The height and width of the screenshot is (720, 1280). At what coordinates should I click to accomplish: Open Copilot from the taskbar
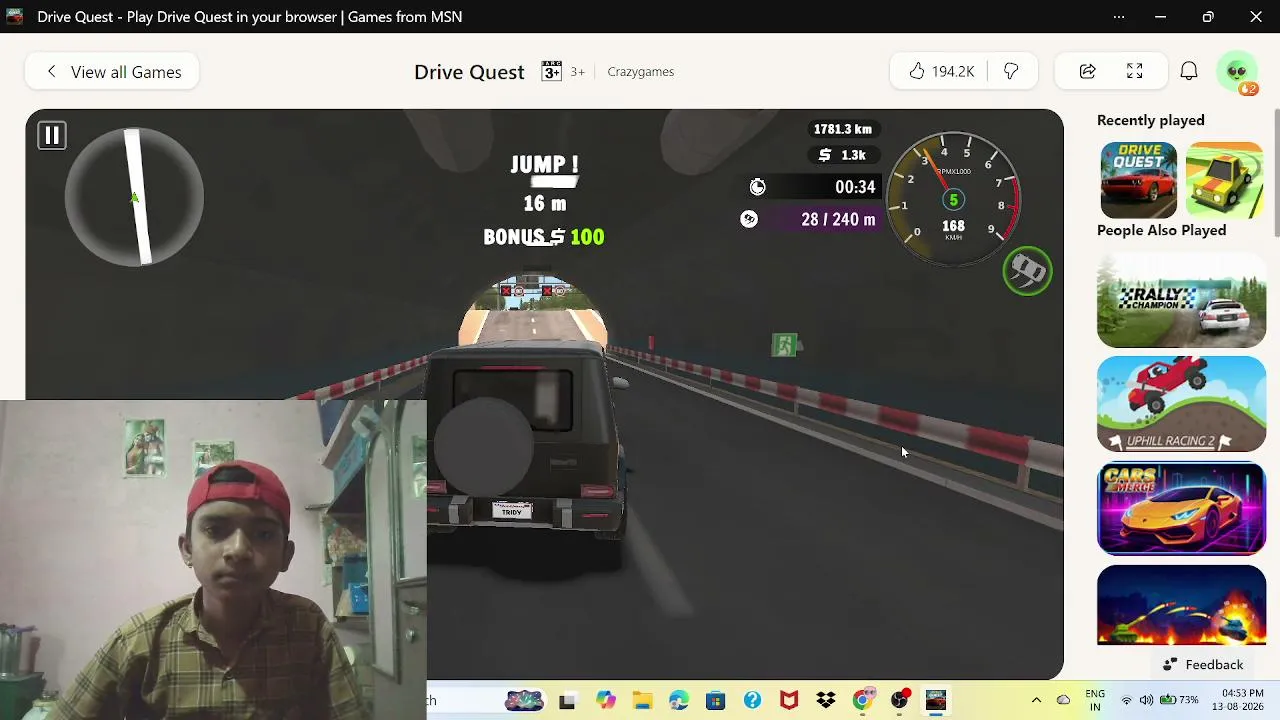coord(606,701)
